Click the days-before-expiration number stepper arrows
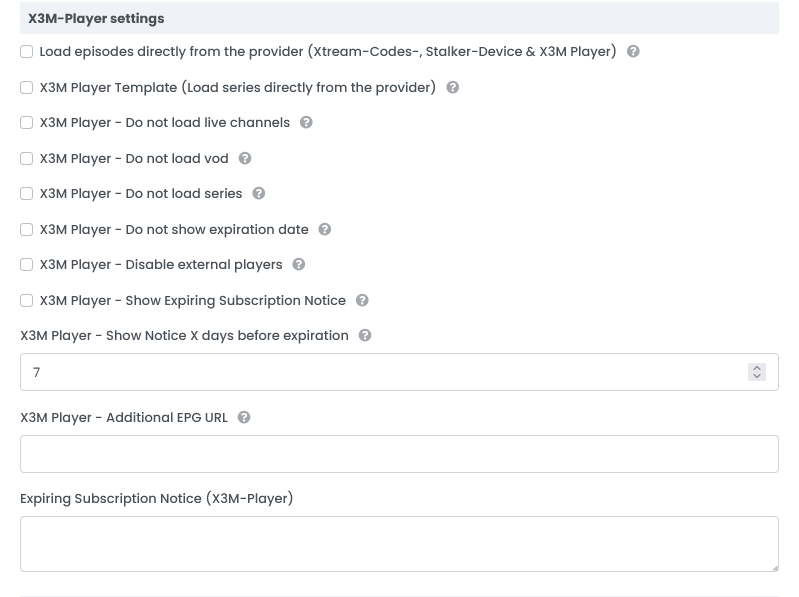The image size is (799, 597). pos(757,372)
